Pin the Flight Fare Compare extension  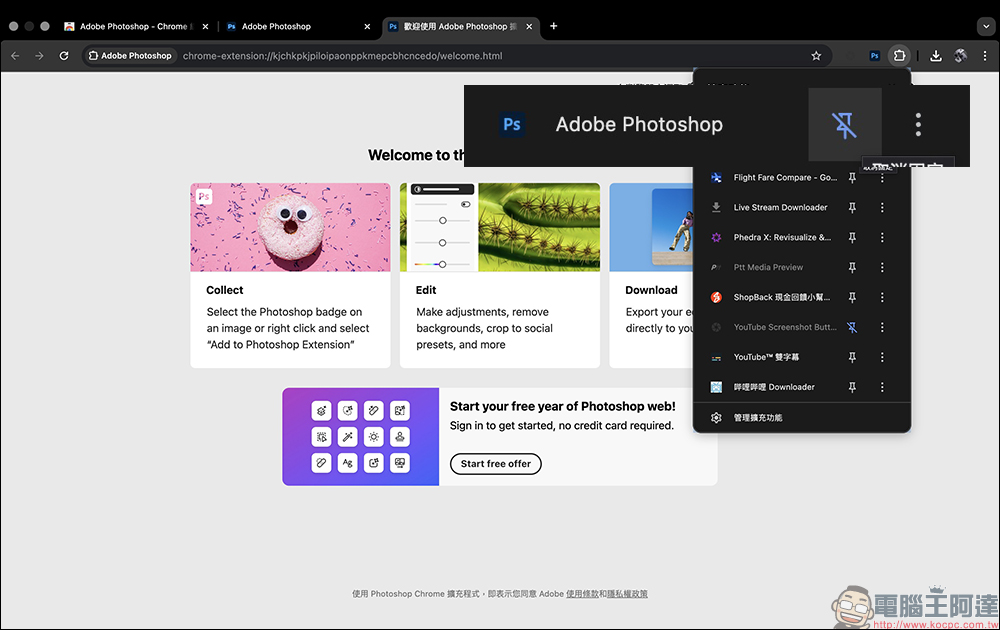(852, 177)
